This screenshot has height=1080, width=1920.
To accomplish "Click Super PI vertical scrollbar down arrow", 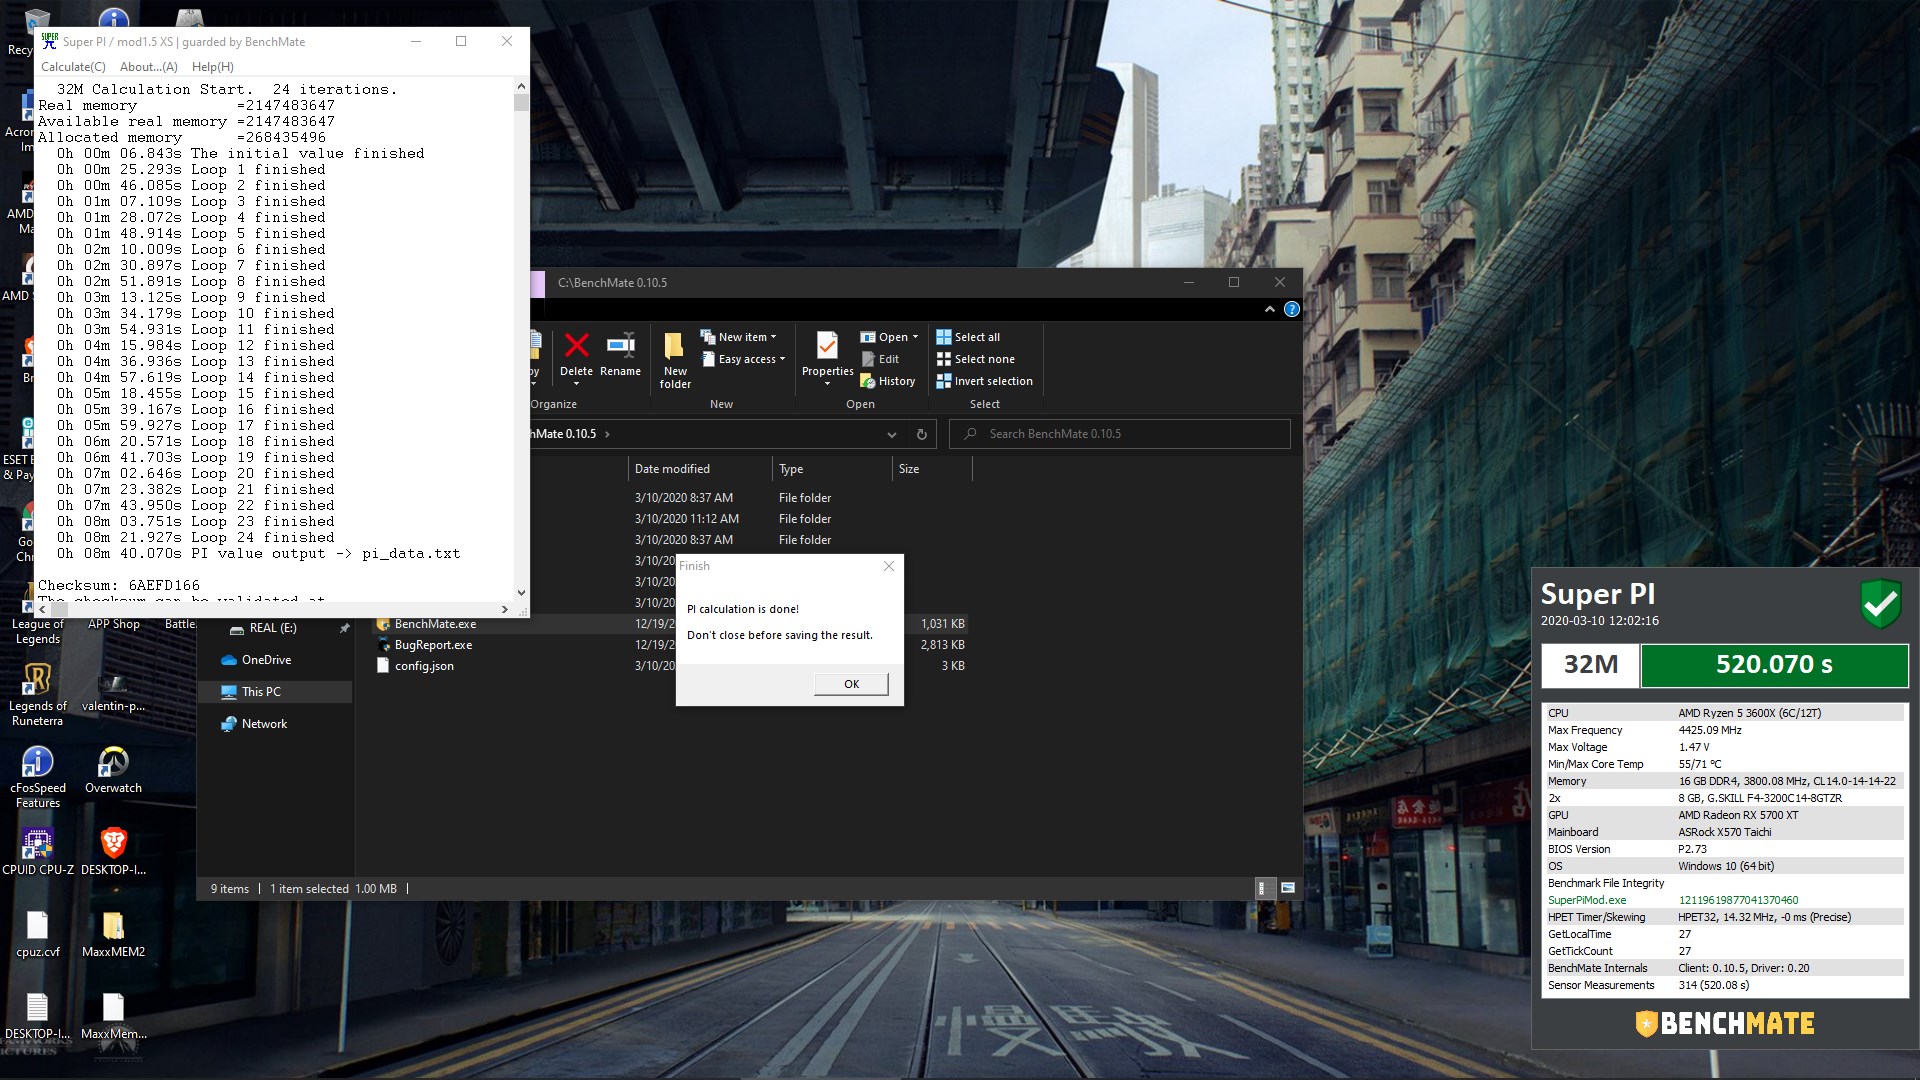I will click(x=521, y=593).
